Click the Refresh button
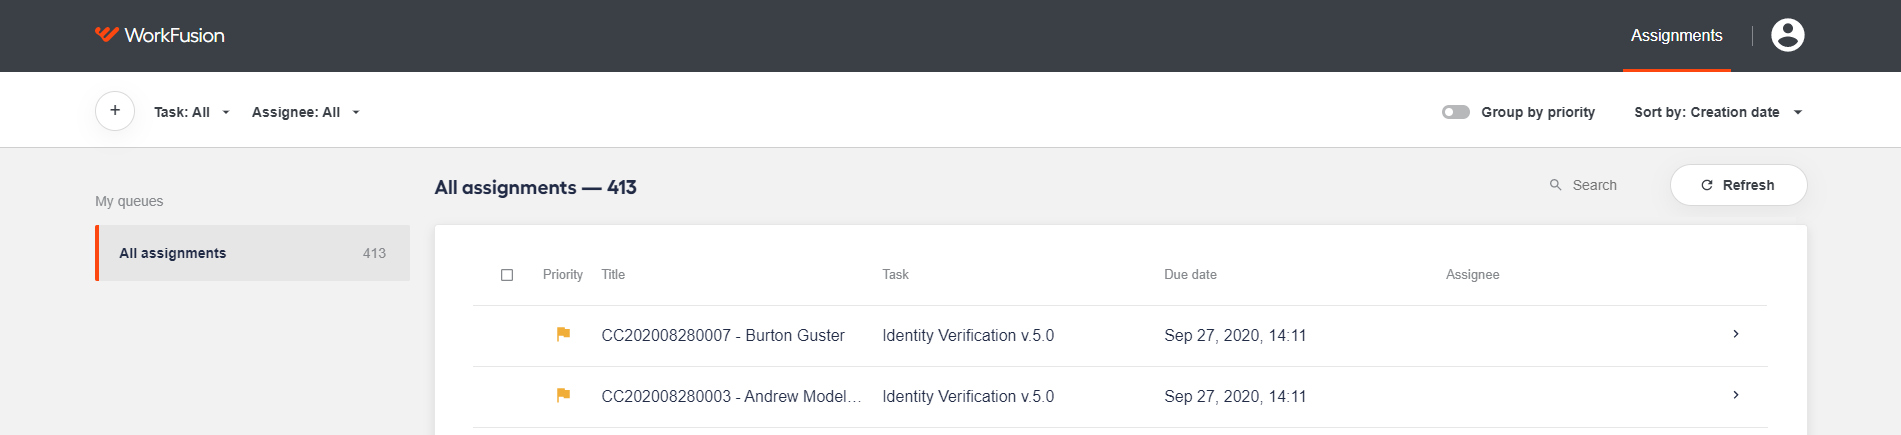This screenshot has height=435, width=1901. (x=1738, y=185)
